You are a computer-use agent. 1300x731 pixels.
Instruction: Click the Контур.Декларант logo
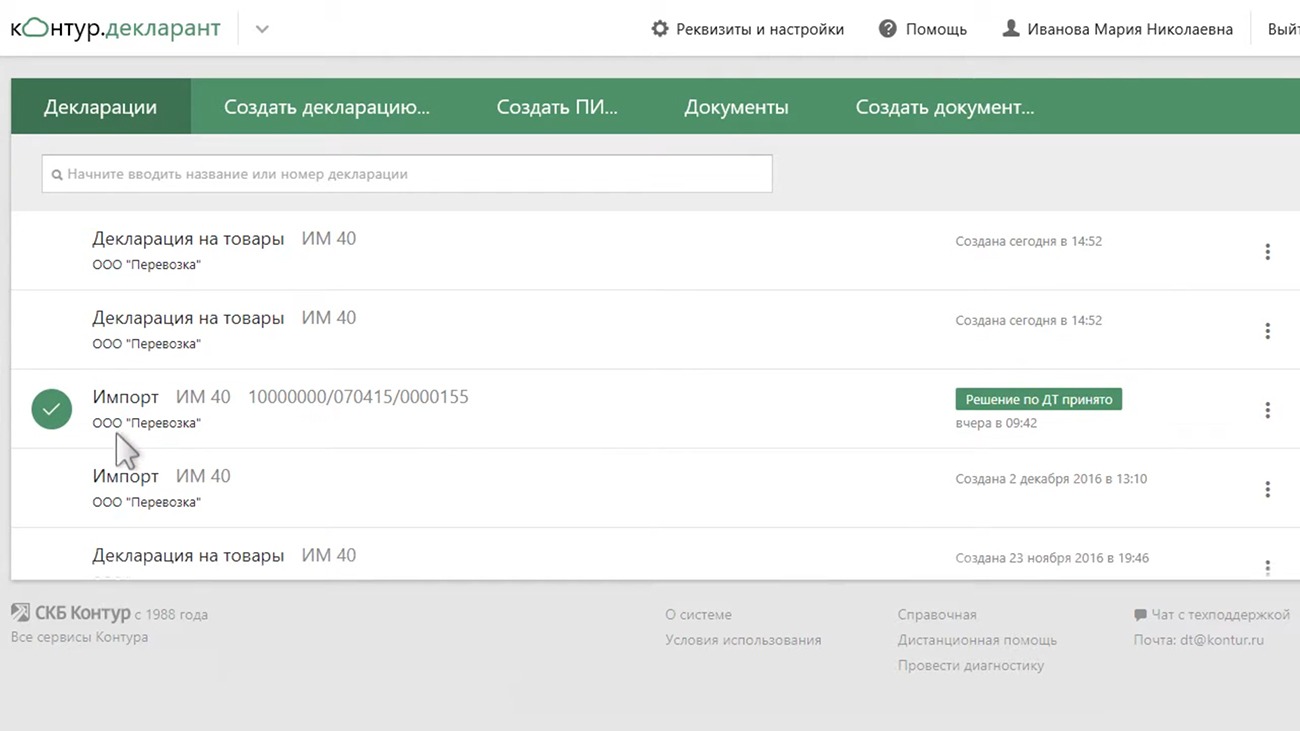coord(115,28)
